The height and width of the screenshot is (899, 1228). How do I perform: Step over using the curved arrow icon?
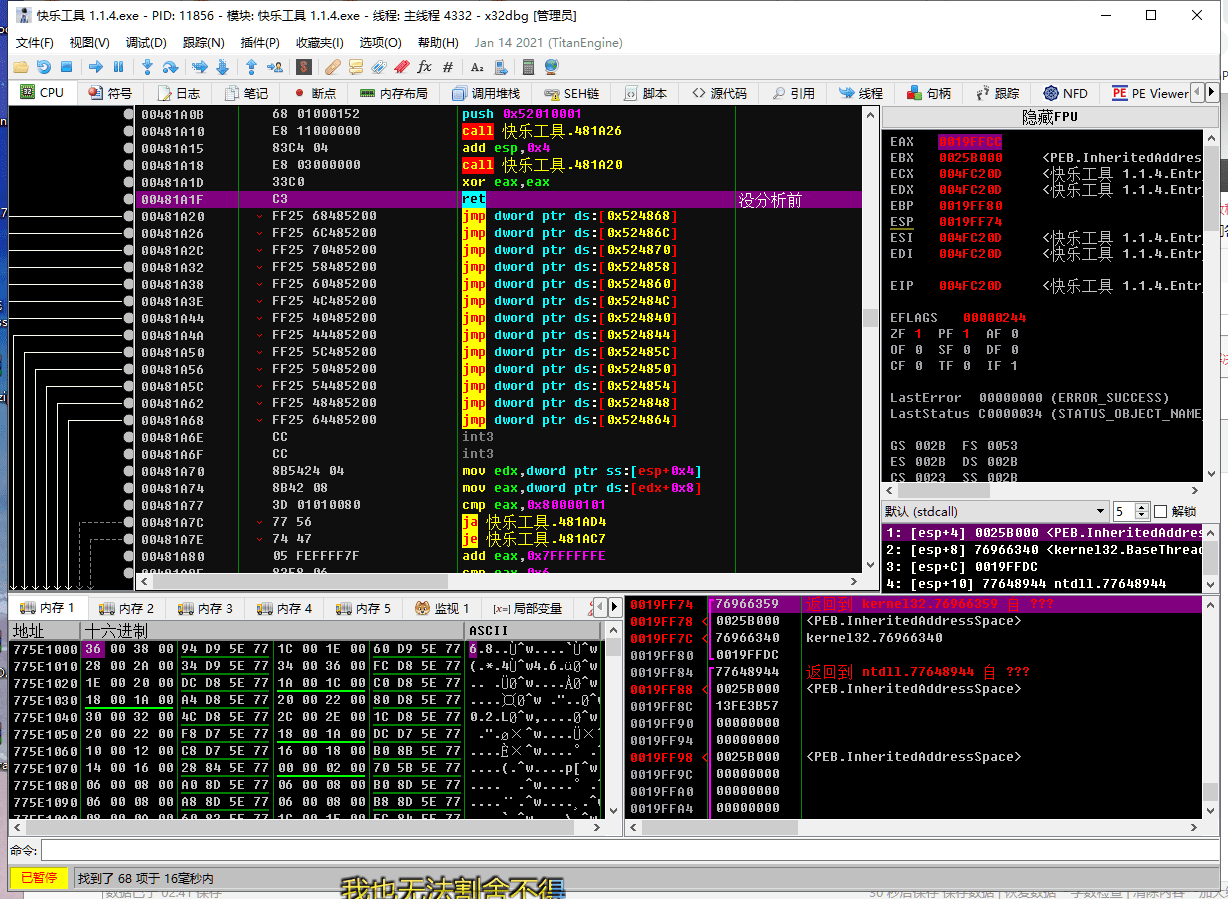click(170, 67)
